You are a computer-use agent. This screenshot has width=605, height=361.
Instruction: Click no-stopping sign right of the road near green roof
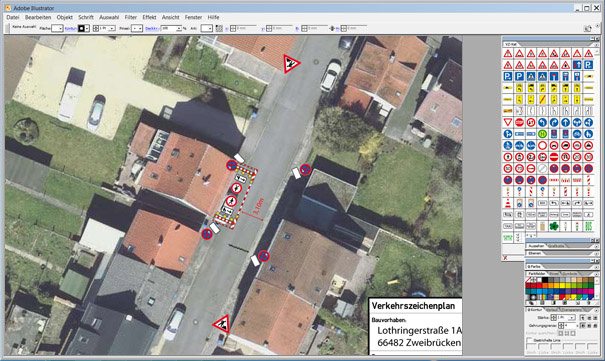pyautogui.click(x=305, y=169)
